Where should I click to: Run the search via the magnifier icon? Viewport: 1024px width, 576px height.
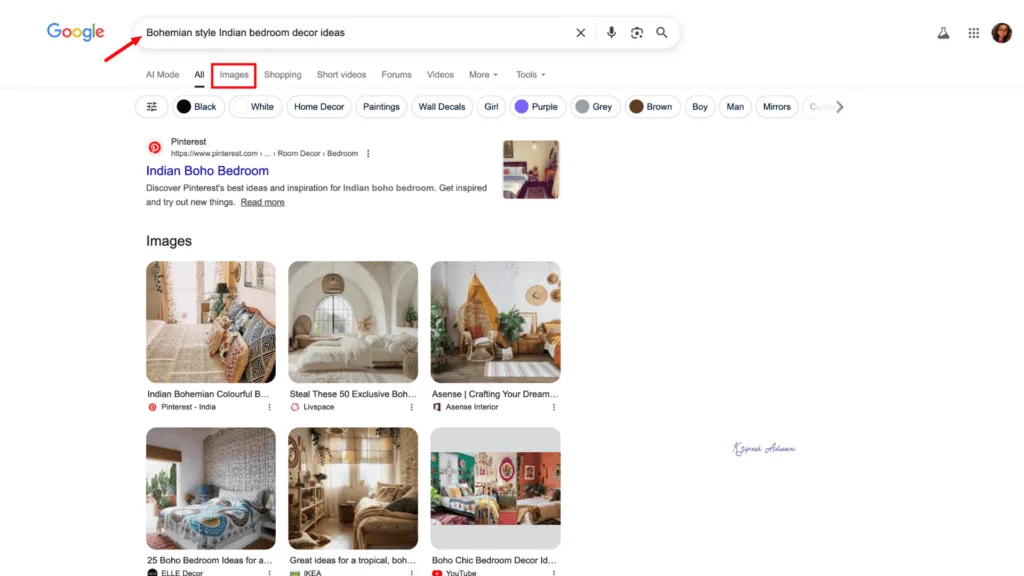[662, 32]
